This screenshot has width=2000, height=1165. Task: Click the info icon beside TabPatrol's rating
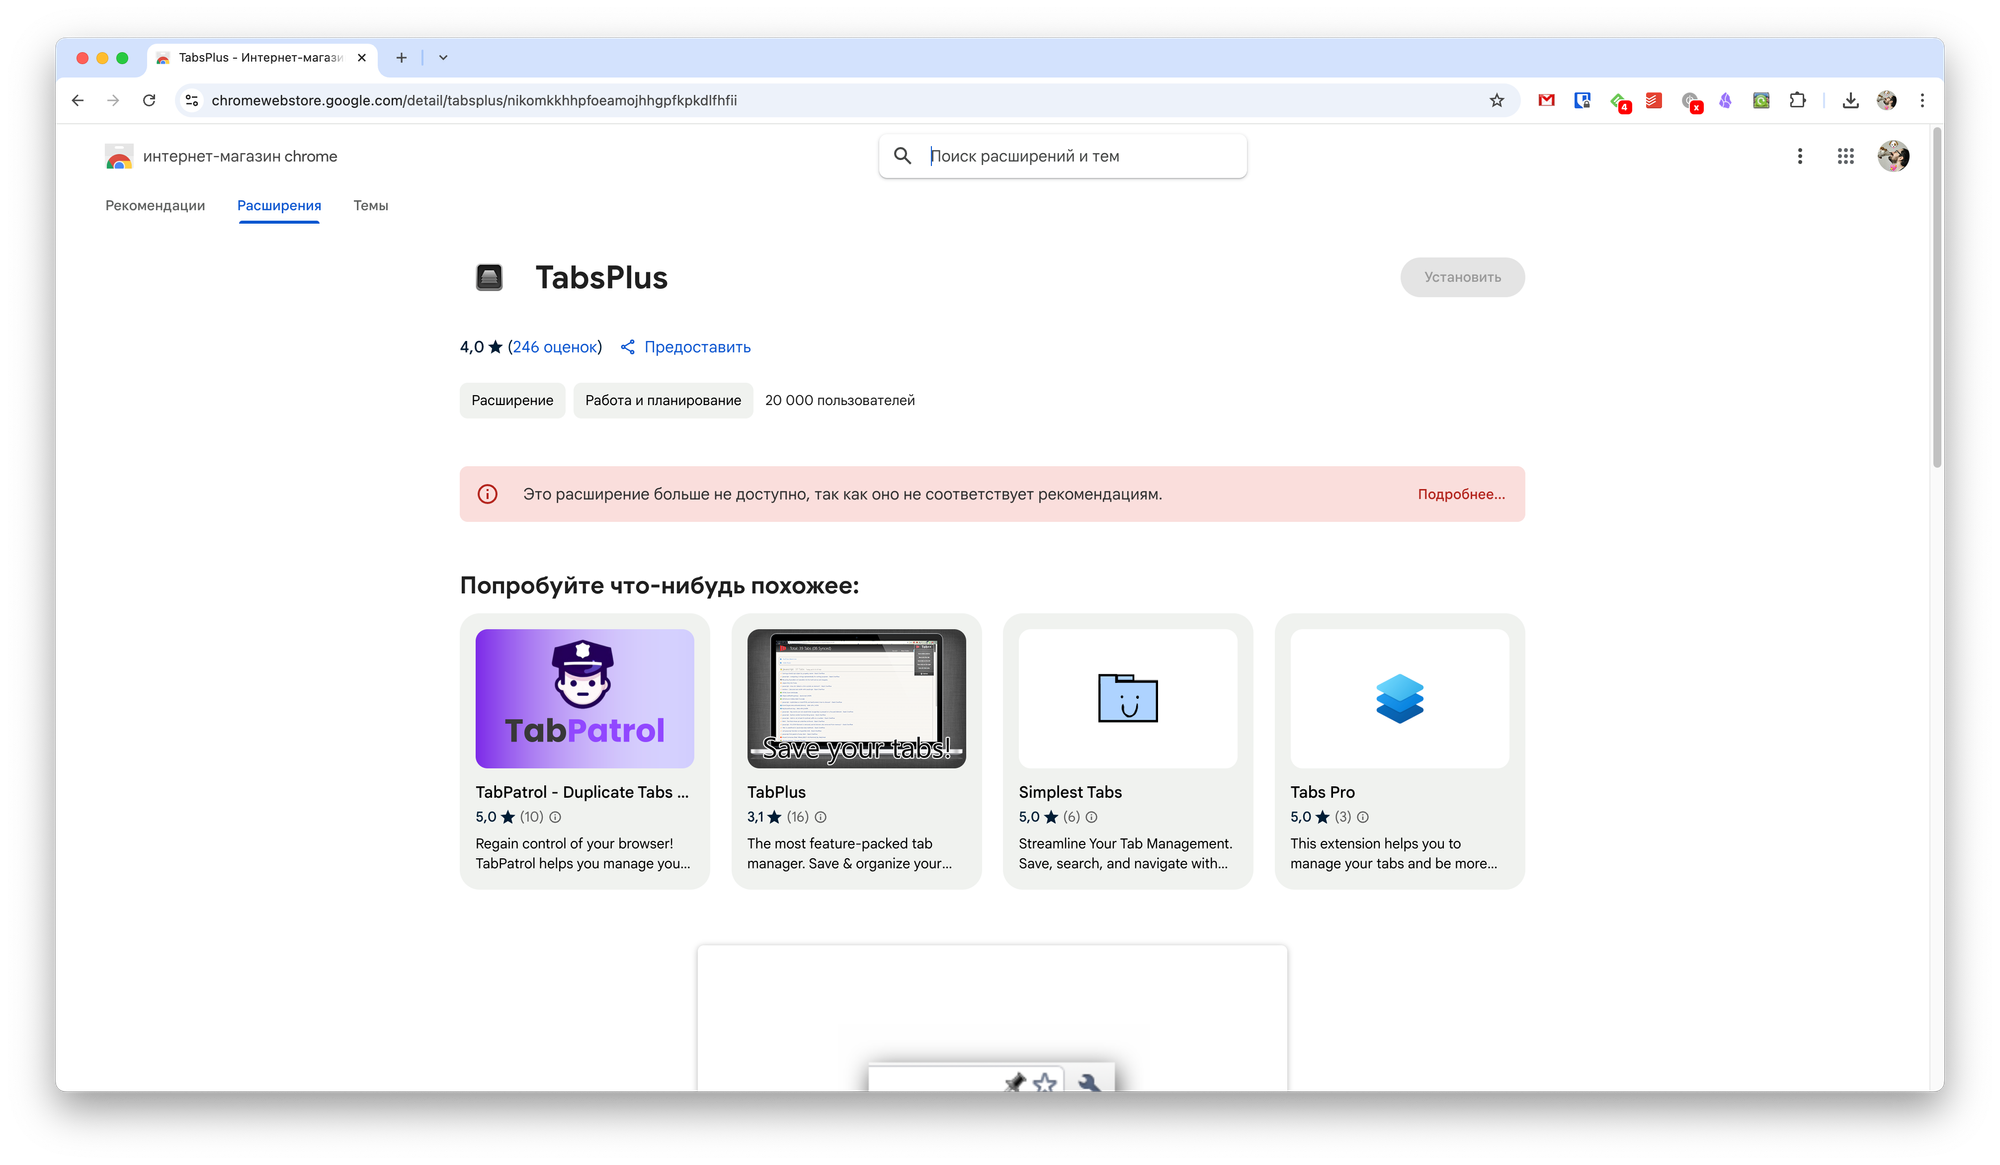[555, 817]
